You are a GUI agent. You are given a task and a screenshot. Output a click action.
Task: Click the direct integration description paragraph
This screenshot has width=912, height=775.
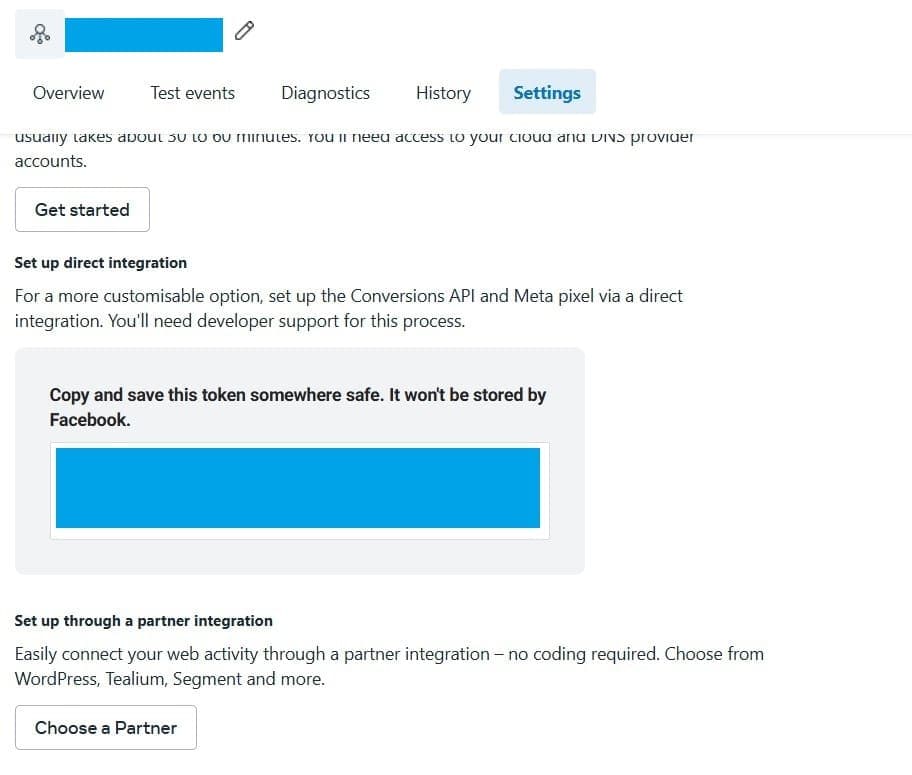tap(348, 307)
